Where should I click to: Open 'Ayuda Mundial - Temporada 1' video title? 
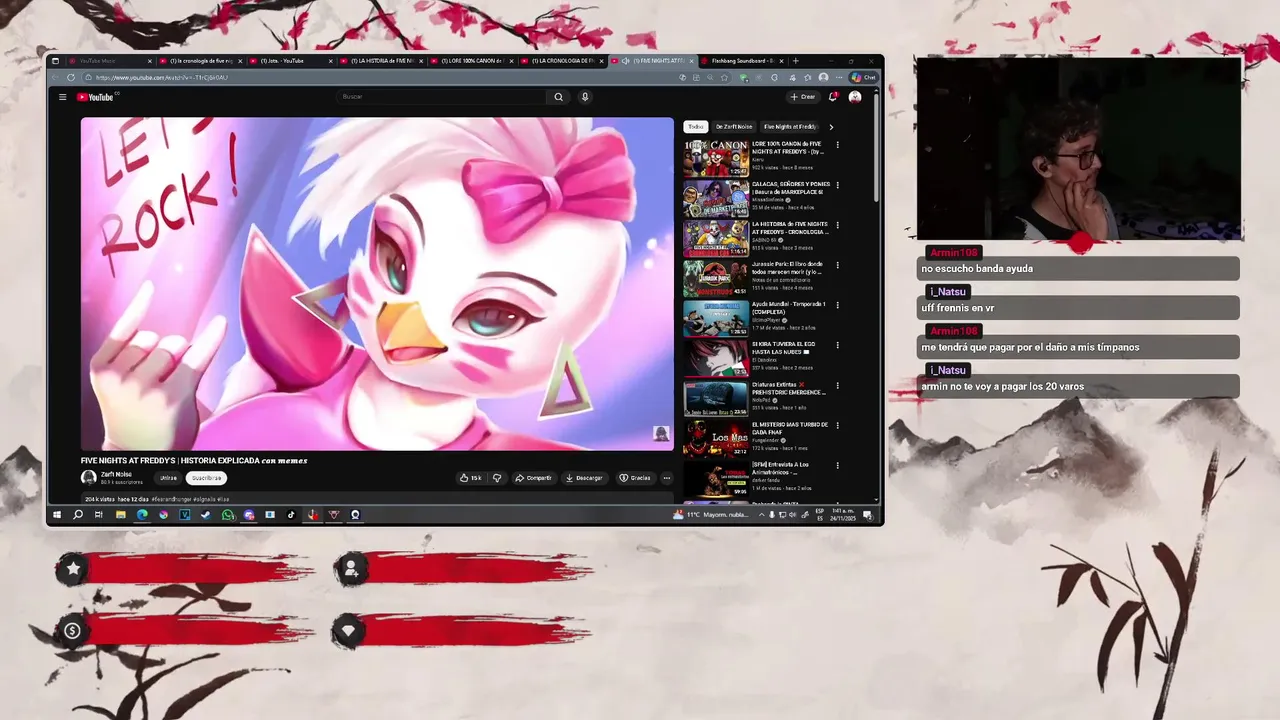click(789, 308)
